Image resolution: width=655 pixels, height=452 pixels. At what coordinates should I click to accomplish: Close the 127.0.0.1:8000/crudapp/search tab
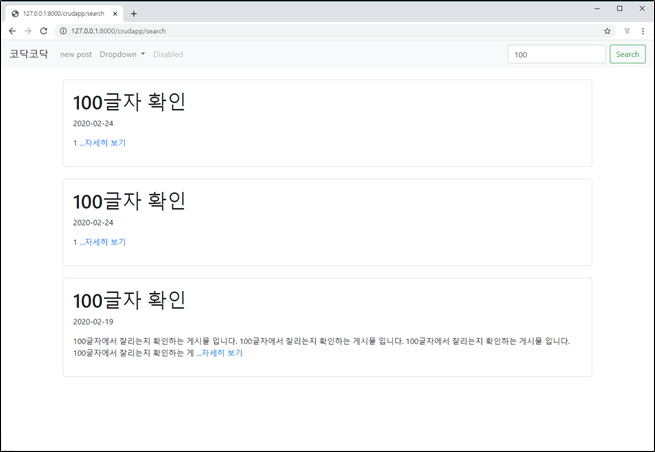click(x=115, y=14)
